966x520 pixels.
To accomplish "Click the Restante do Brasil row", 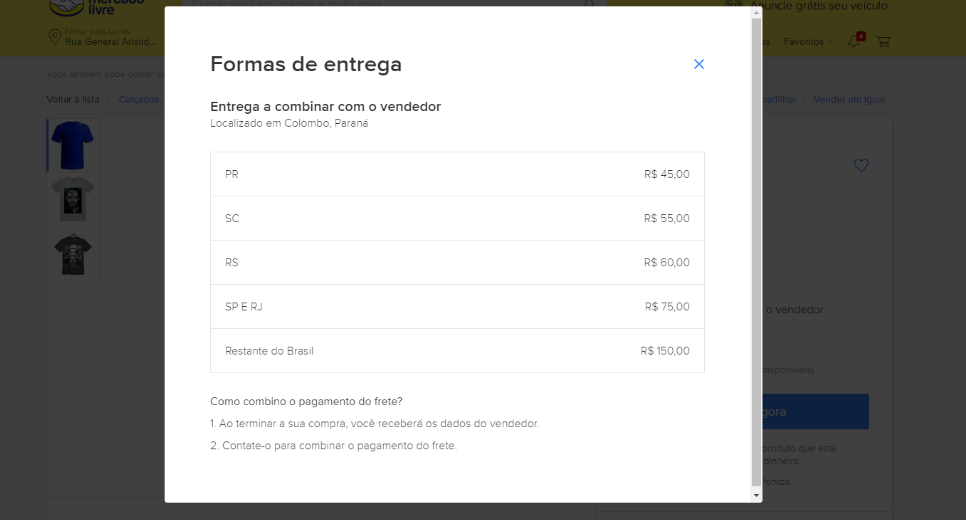I will click(457, 351).
